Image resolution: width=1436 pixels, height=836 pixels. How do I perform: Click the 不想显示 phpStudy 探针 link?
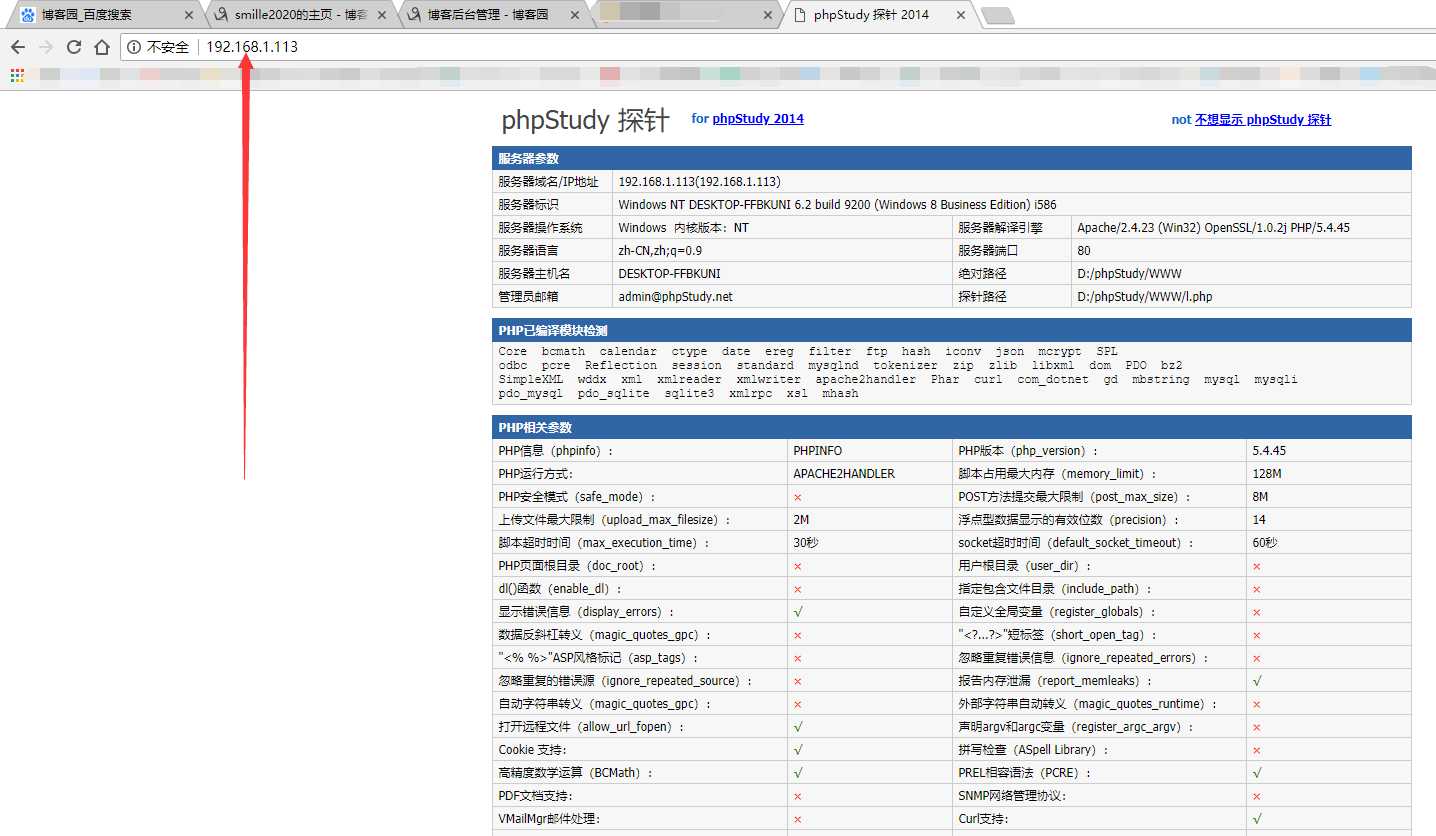point(1263,120)
